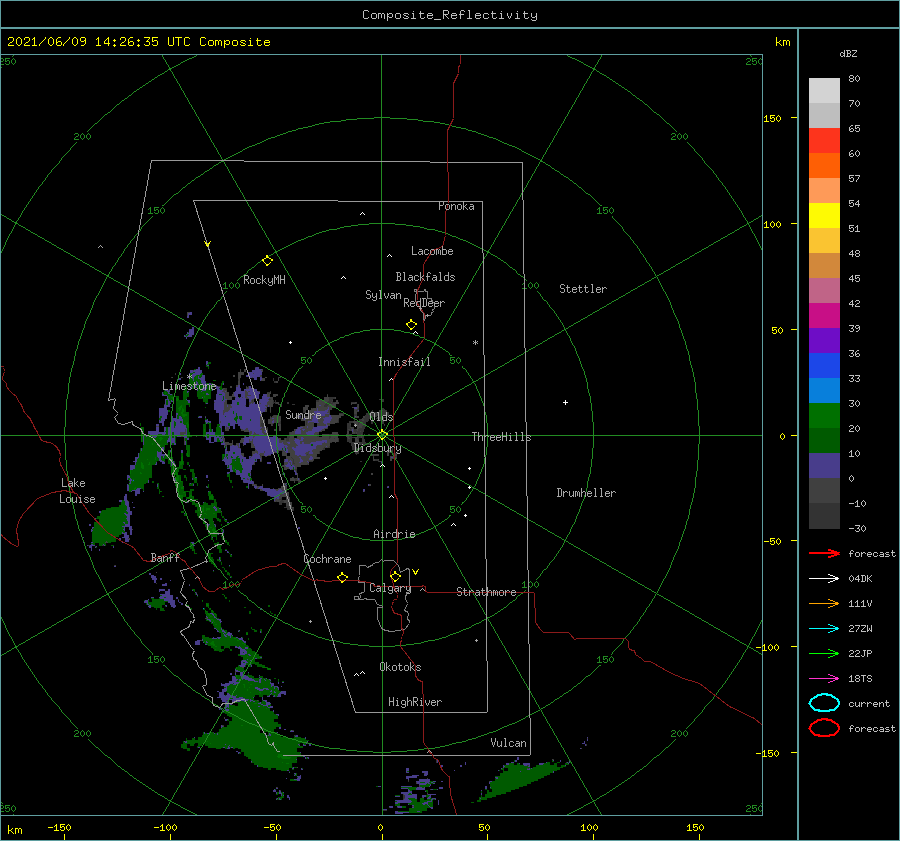This screenshot has height=841, width=900.
Task: Click the bright green 20–30 dBZ band
Action: (x=824, y=416)
